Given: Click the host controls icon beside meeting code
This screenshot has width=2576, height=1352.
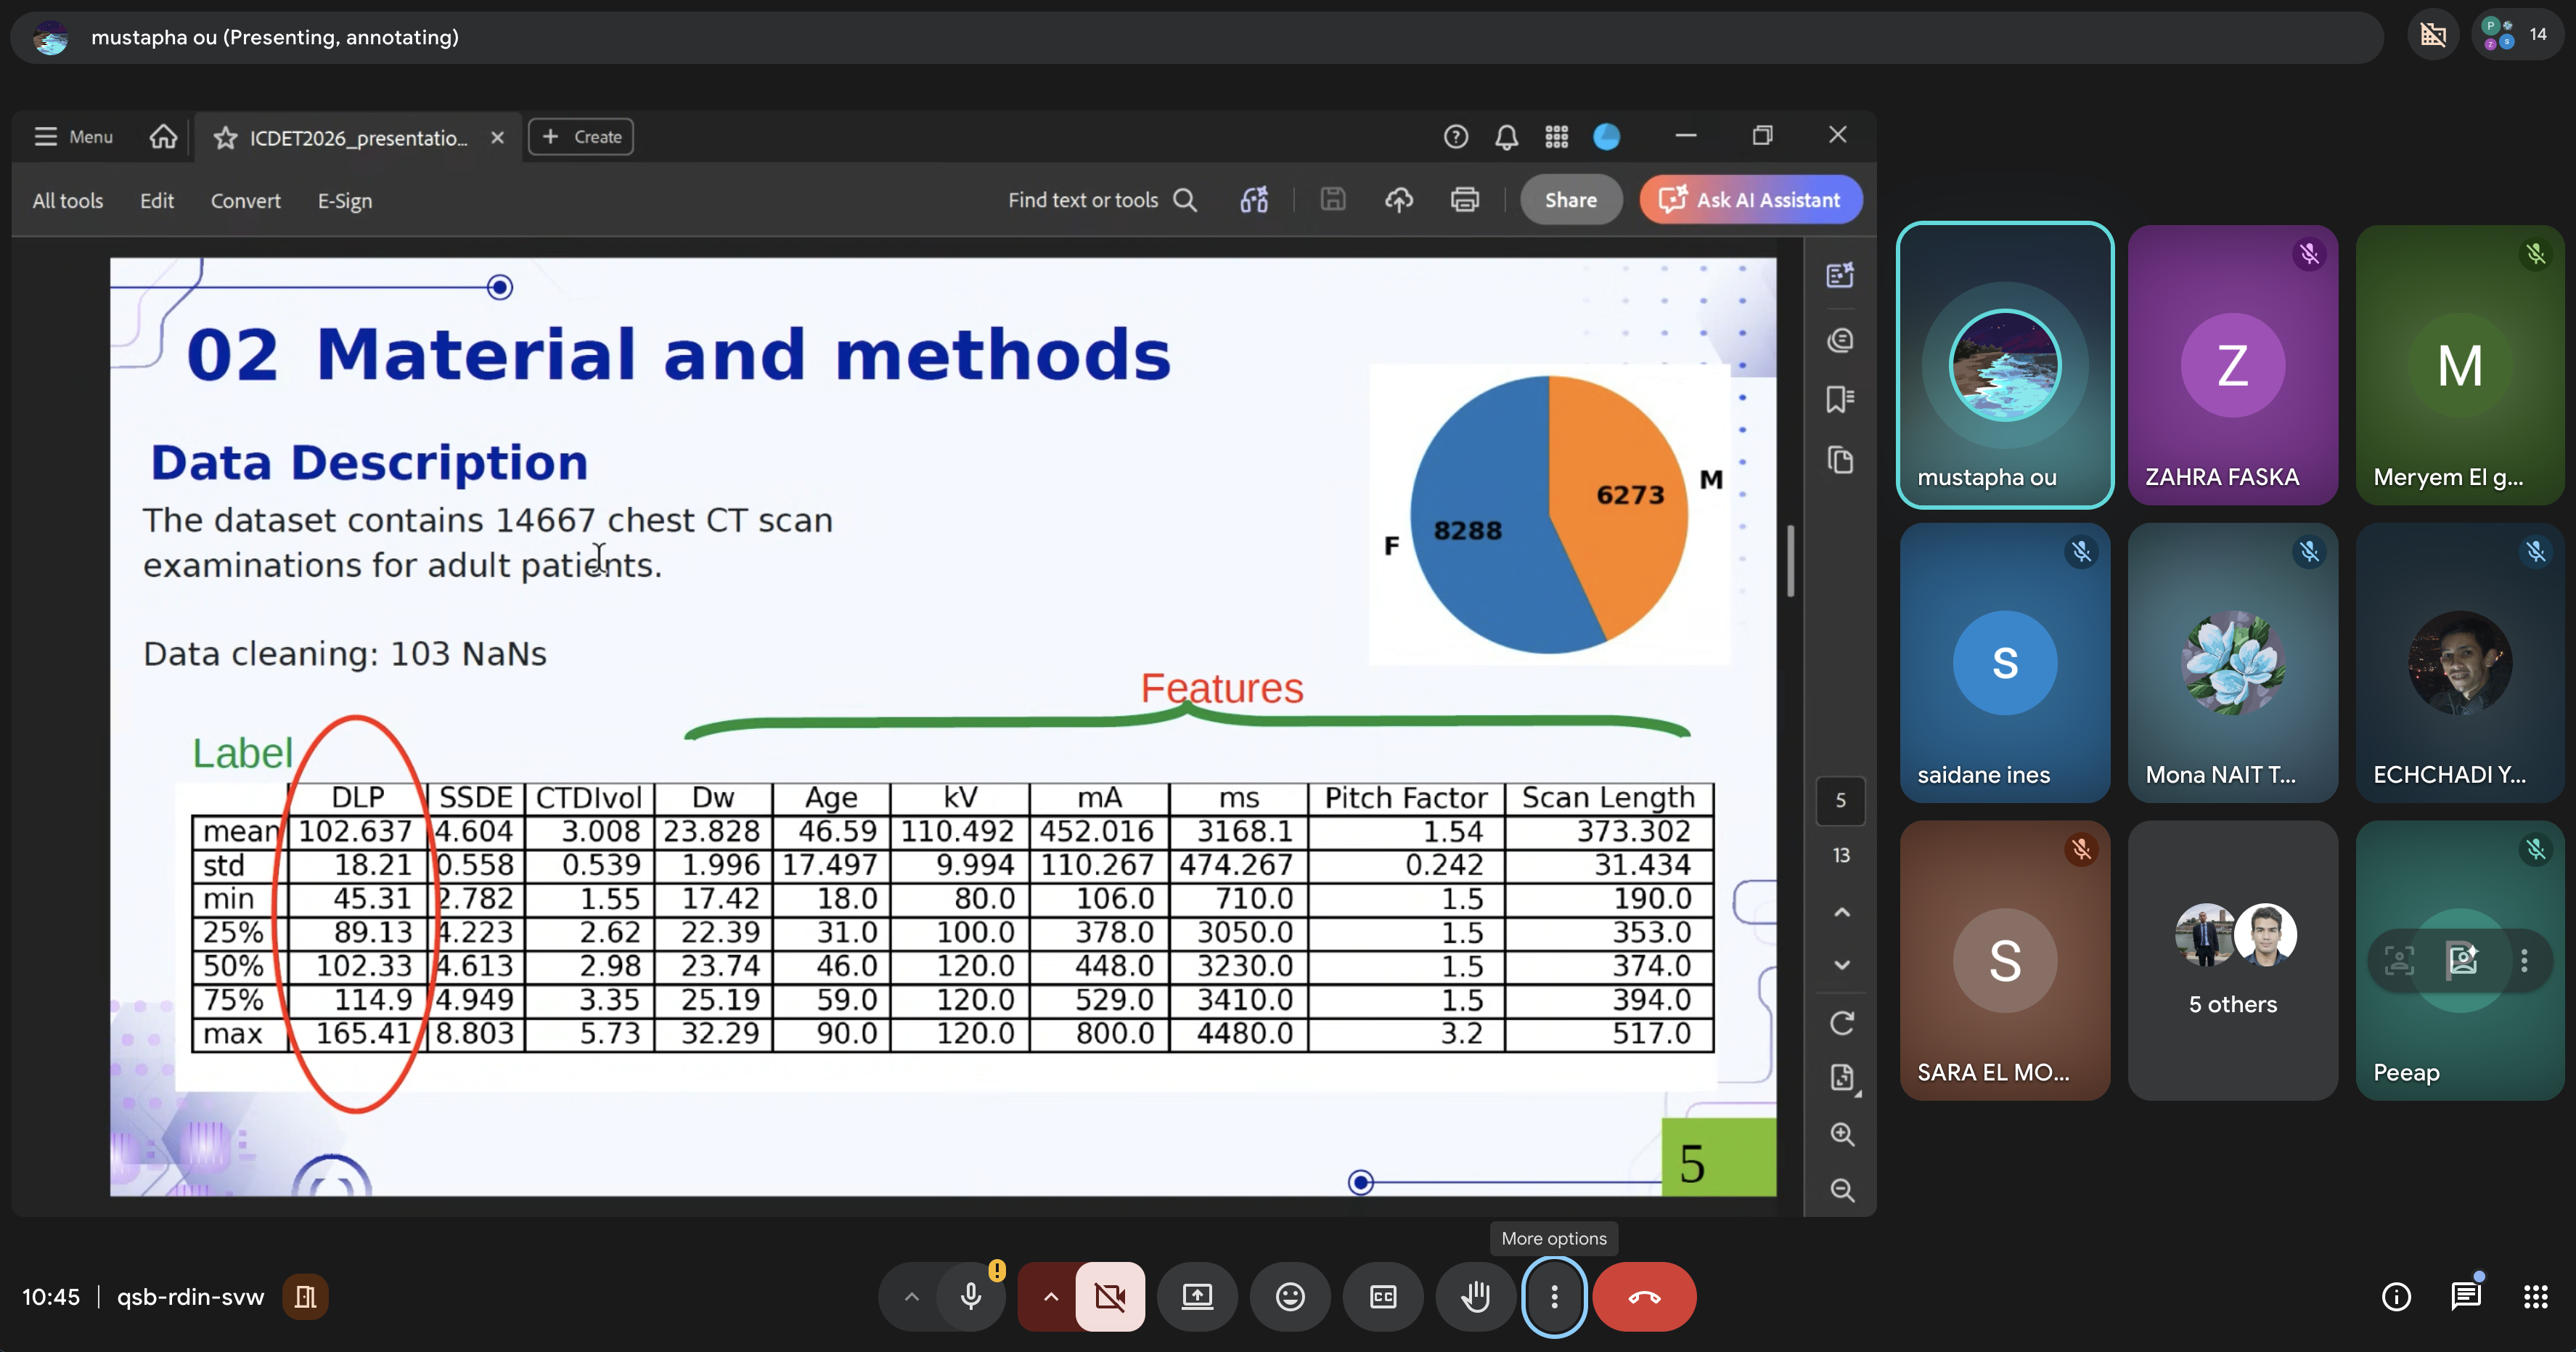Looking at the screenshot, I should 305,1297.
